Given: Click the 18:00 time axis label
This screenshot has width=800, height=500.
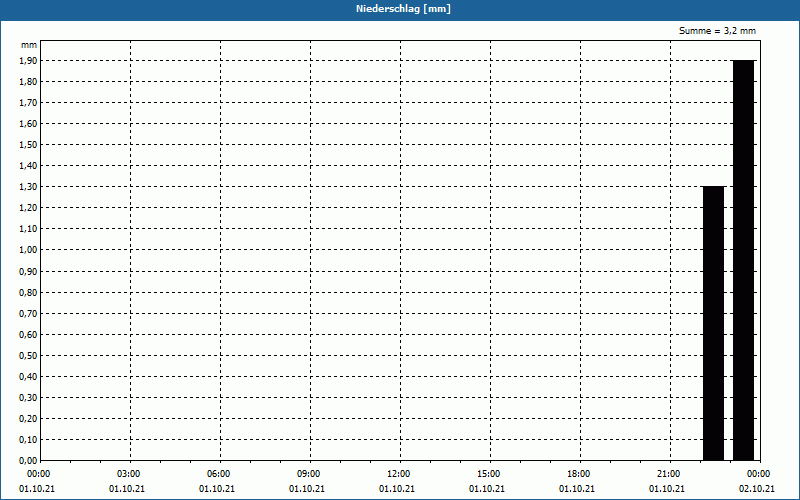Looking at the screenshot, I should click(579, 474).
